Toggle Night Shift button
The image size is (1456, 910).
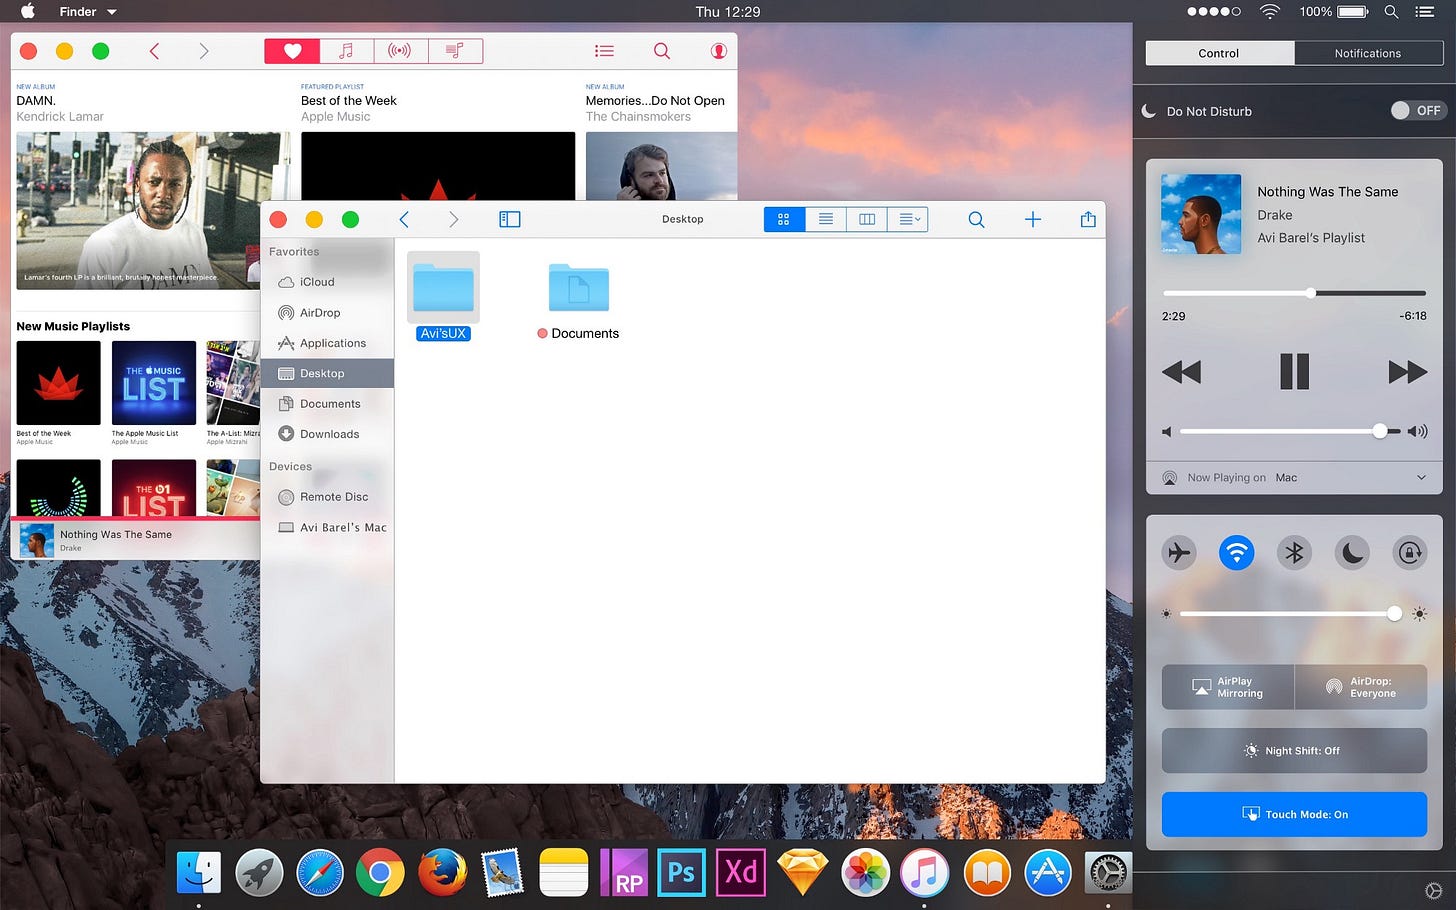[x=1294, y=751]
